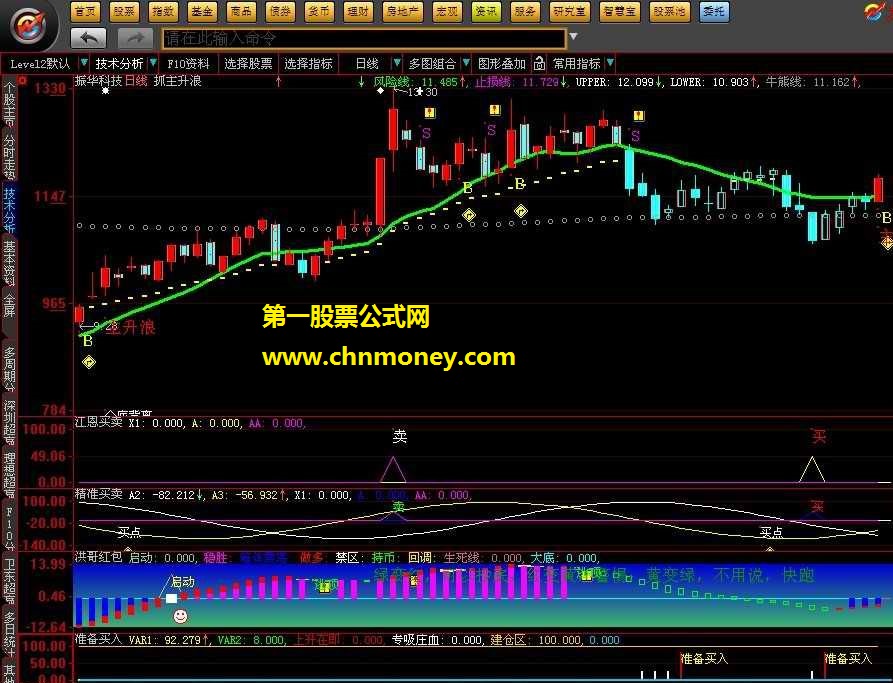Click 多图组合 in the toolbar

(432, 63)
